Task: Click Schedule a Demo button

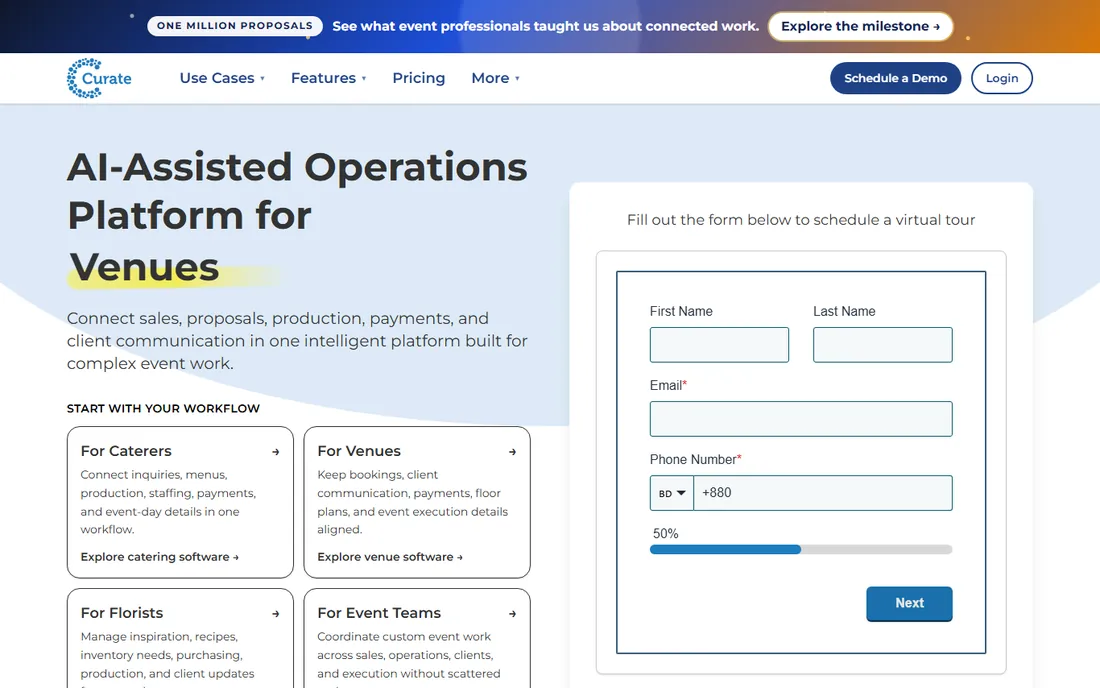Action: [x=895, y=78]
